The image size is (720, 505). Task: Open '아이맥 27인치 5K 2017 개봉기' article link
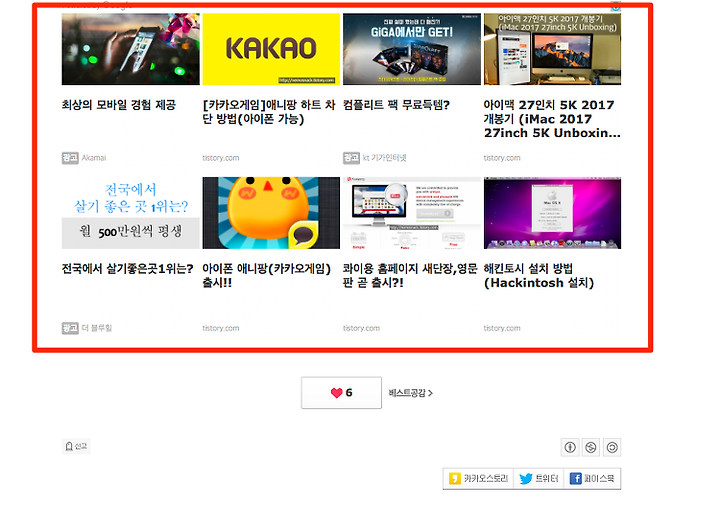pyautogui.click(x=552, y=119)
